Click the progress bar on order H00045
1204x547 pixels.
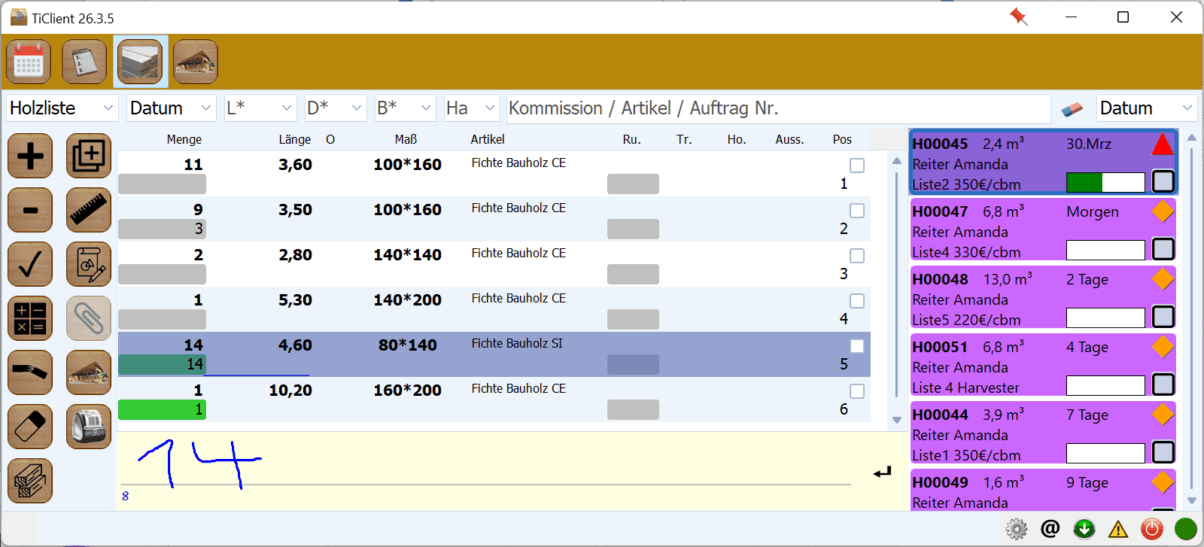point(1105,182)
